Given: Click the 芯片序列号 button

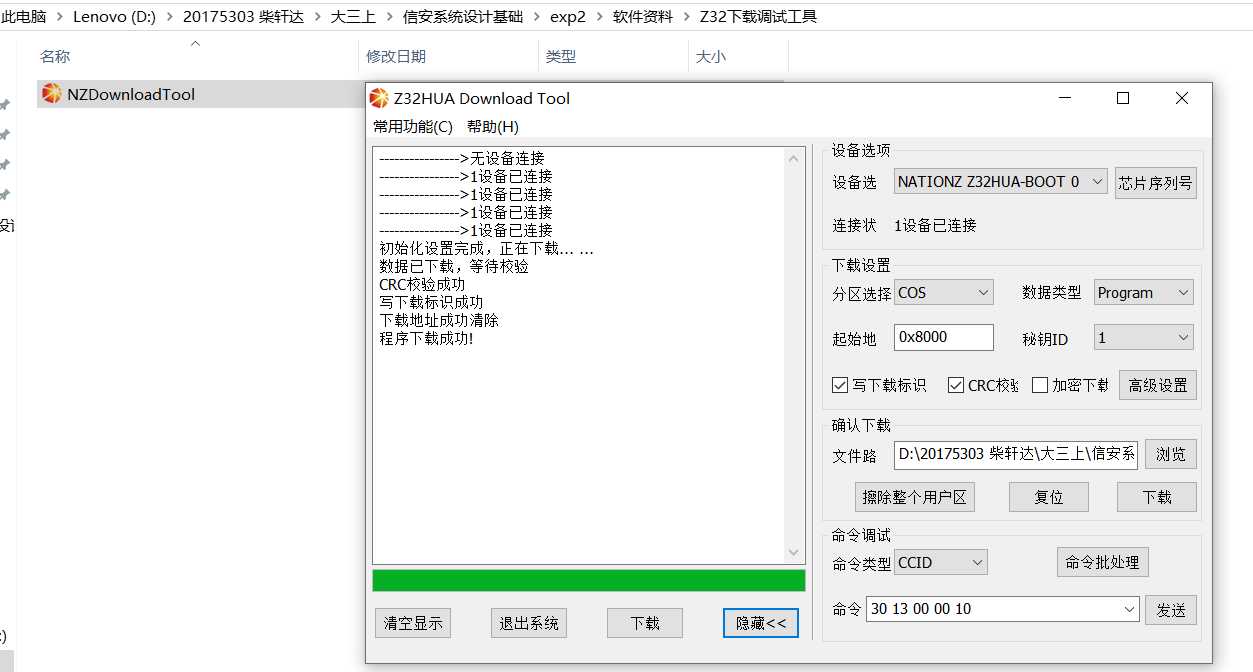Looking at the screenshot, I should (x=1156, y=183).
